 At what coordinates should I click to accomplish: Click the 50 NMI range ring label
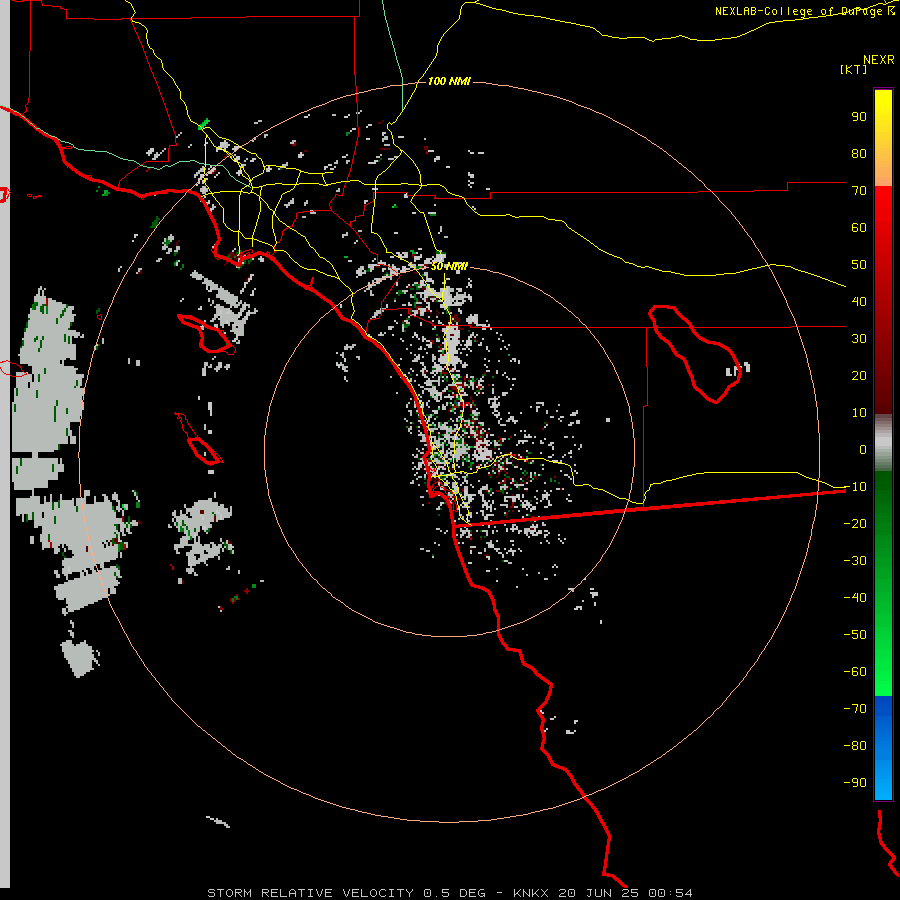pos(449,266)
